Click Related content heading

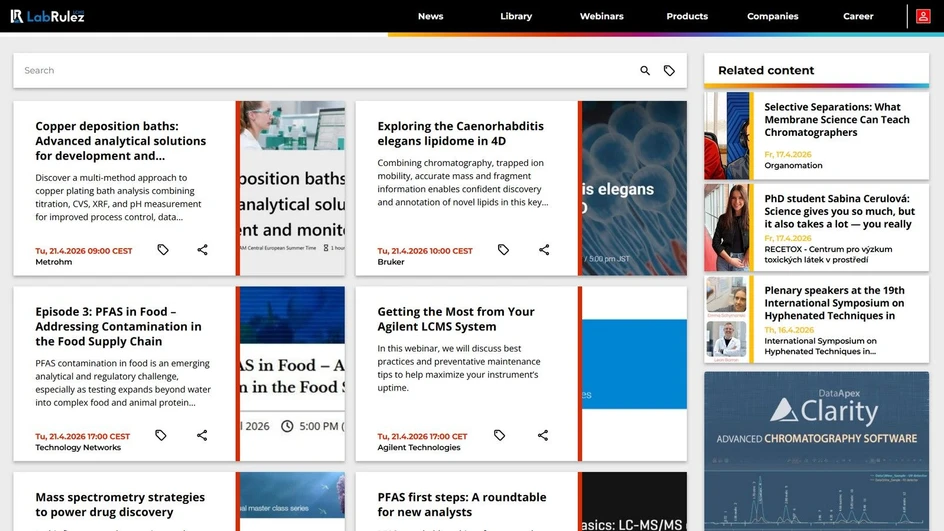click(x=766, y=70)
